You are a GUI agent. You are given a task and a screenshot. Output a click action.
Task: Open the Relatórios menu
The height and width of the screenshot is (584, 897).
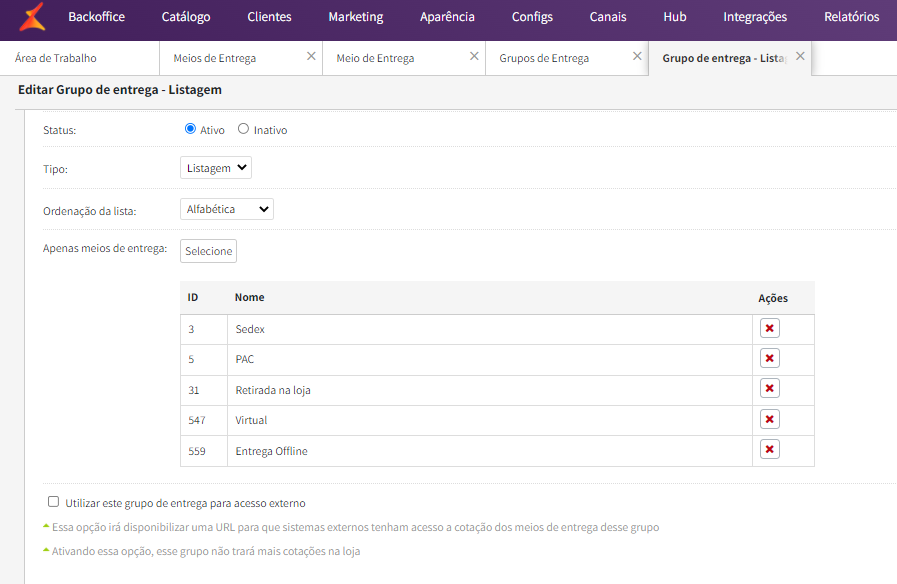point(852,17)
